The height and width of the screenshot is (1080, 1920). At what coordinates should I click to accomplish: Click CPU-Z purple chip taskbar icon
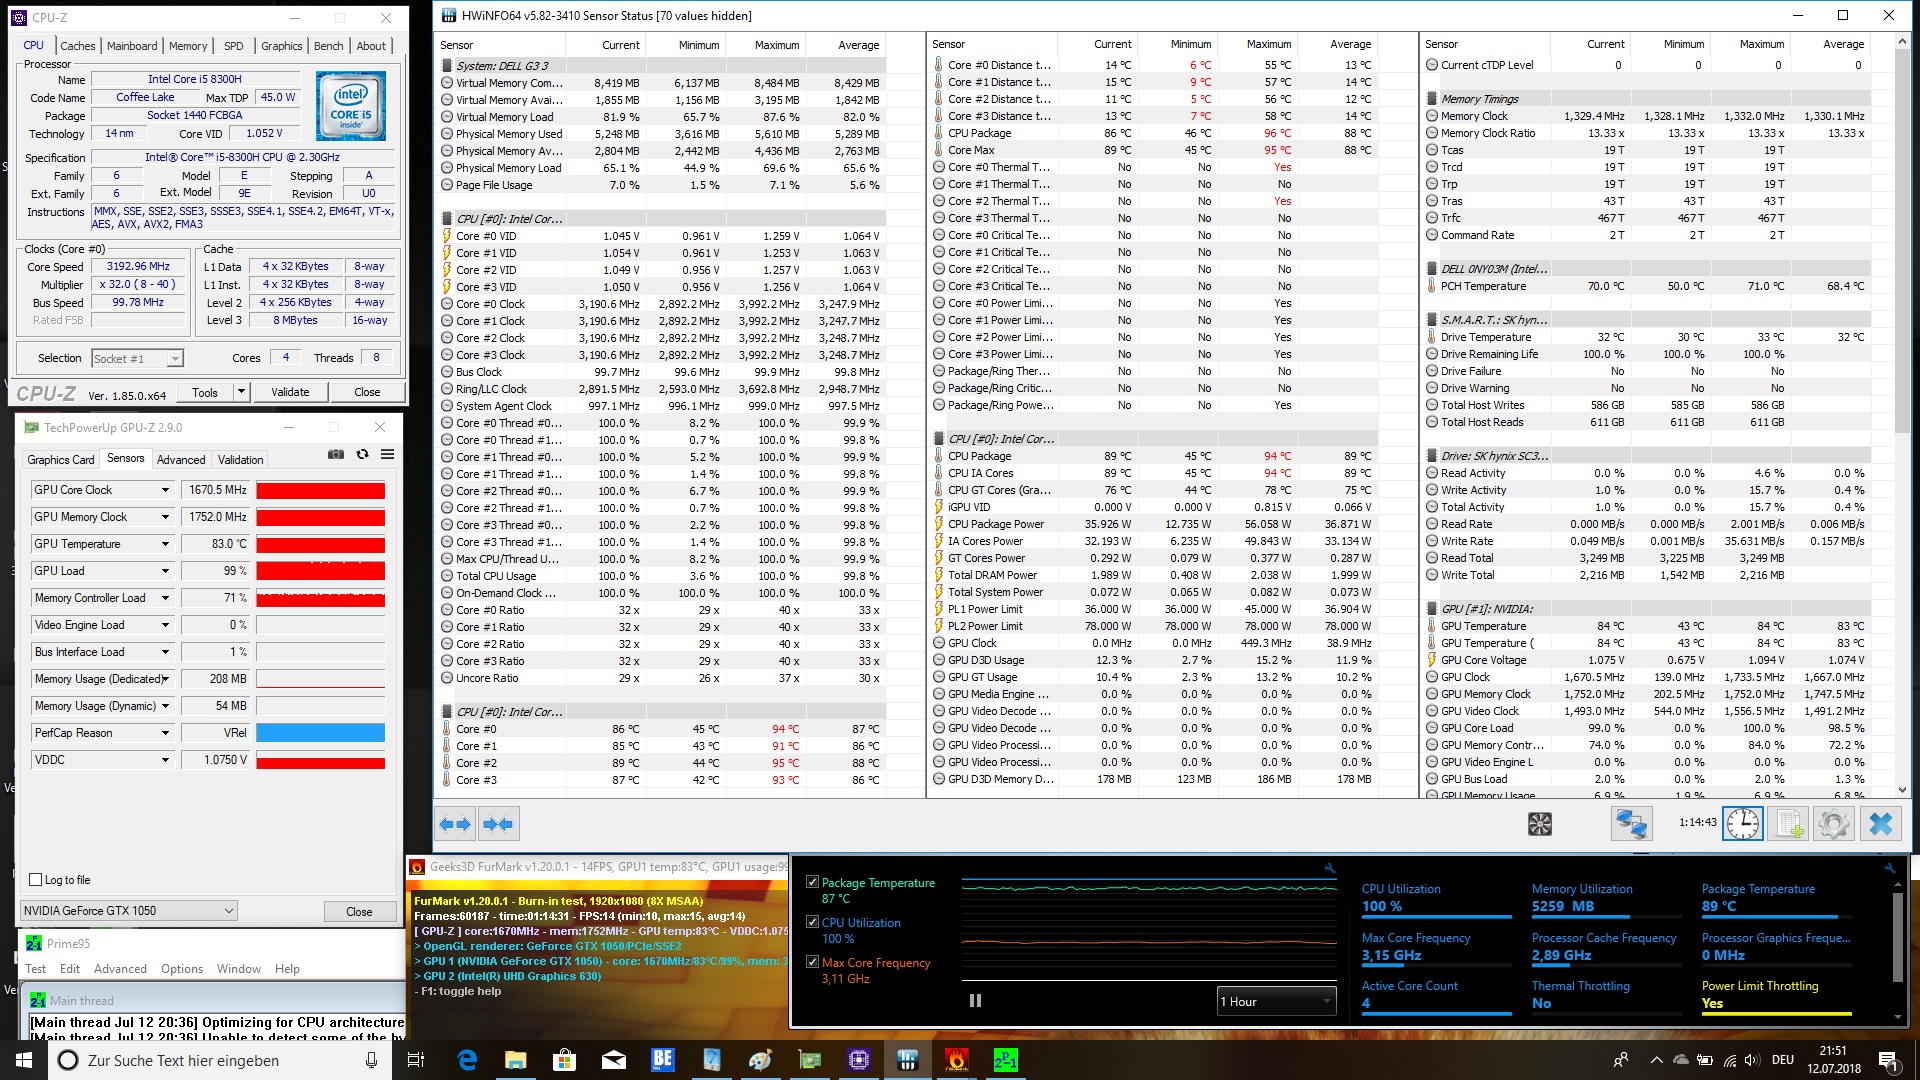[859, 1060]
